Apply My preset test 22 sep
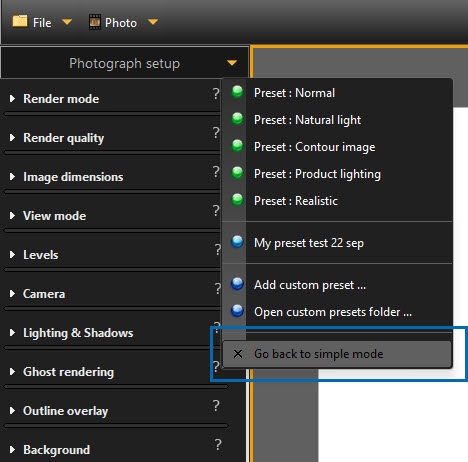468x462 pixels. coord(337,243)
